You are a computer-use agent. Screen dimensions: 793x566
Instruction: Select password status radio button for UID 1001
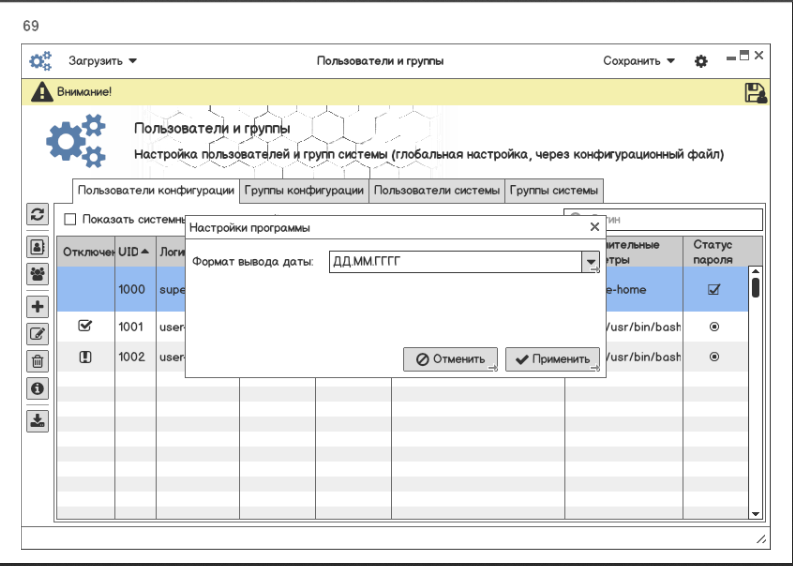pyautogui.click(x=713, y=327)
